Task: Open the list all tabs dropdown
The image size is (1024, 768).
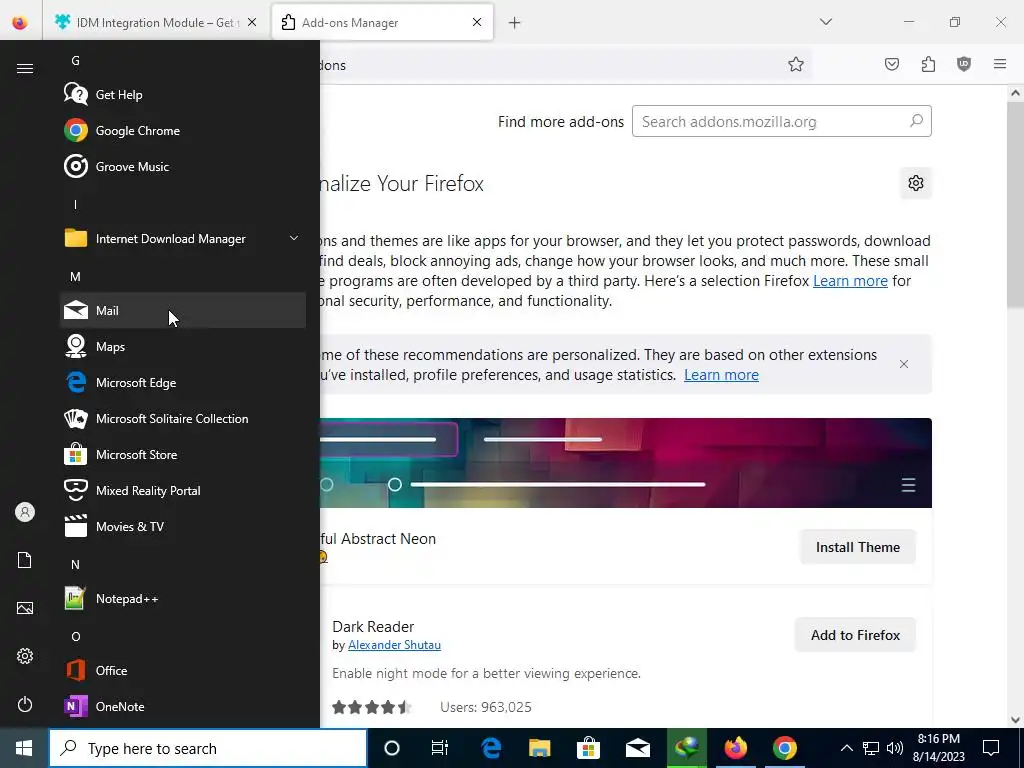Action: (x=825, y=22)
